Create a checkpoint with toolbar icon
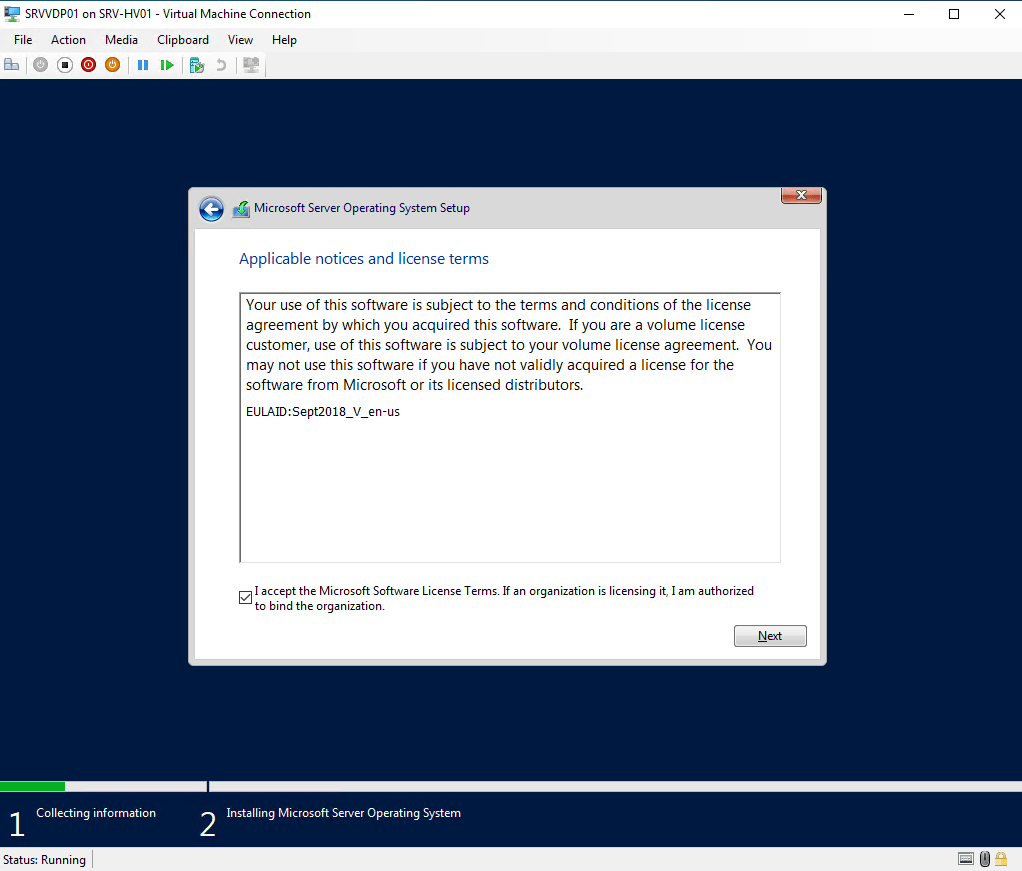 coord(197,65)
